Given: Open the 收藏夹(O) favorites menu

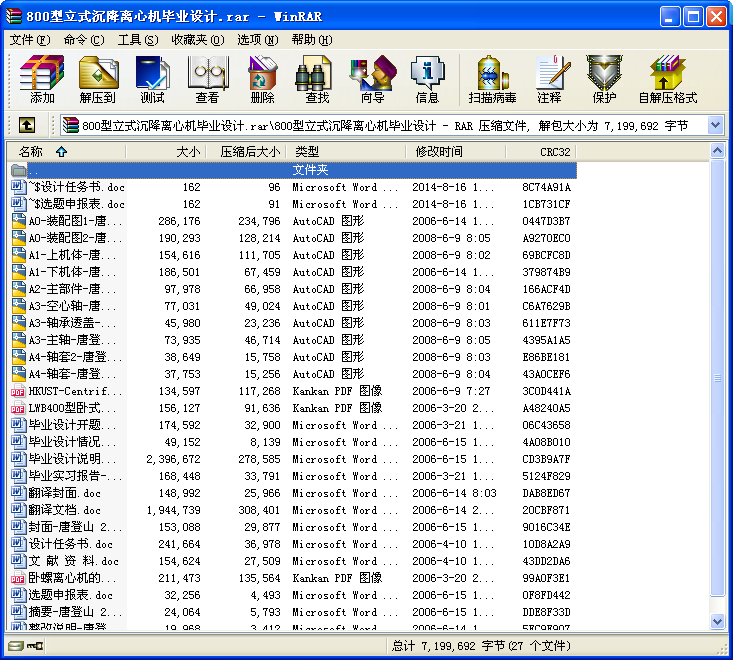Looking at the screenshot, I should [195, 40].
